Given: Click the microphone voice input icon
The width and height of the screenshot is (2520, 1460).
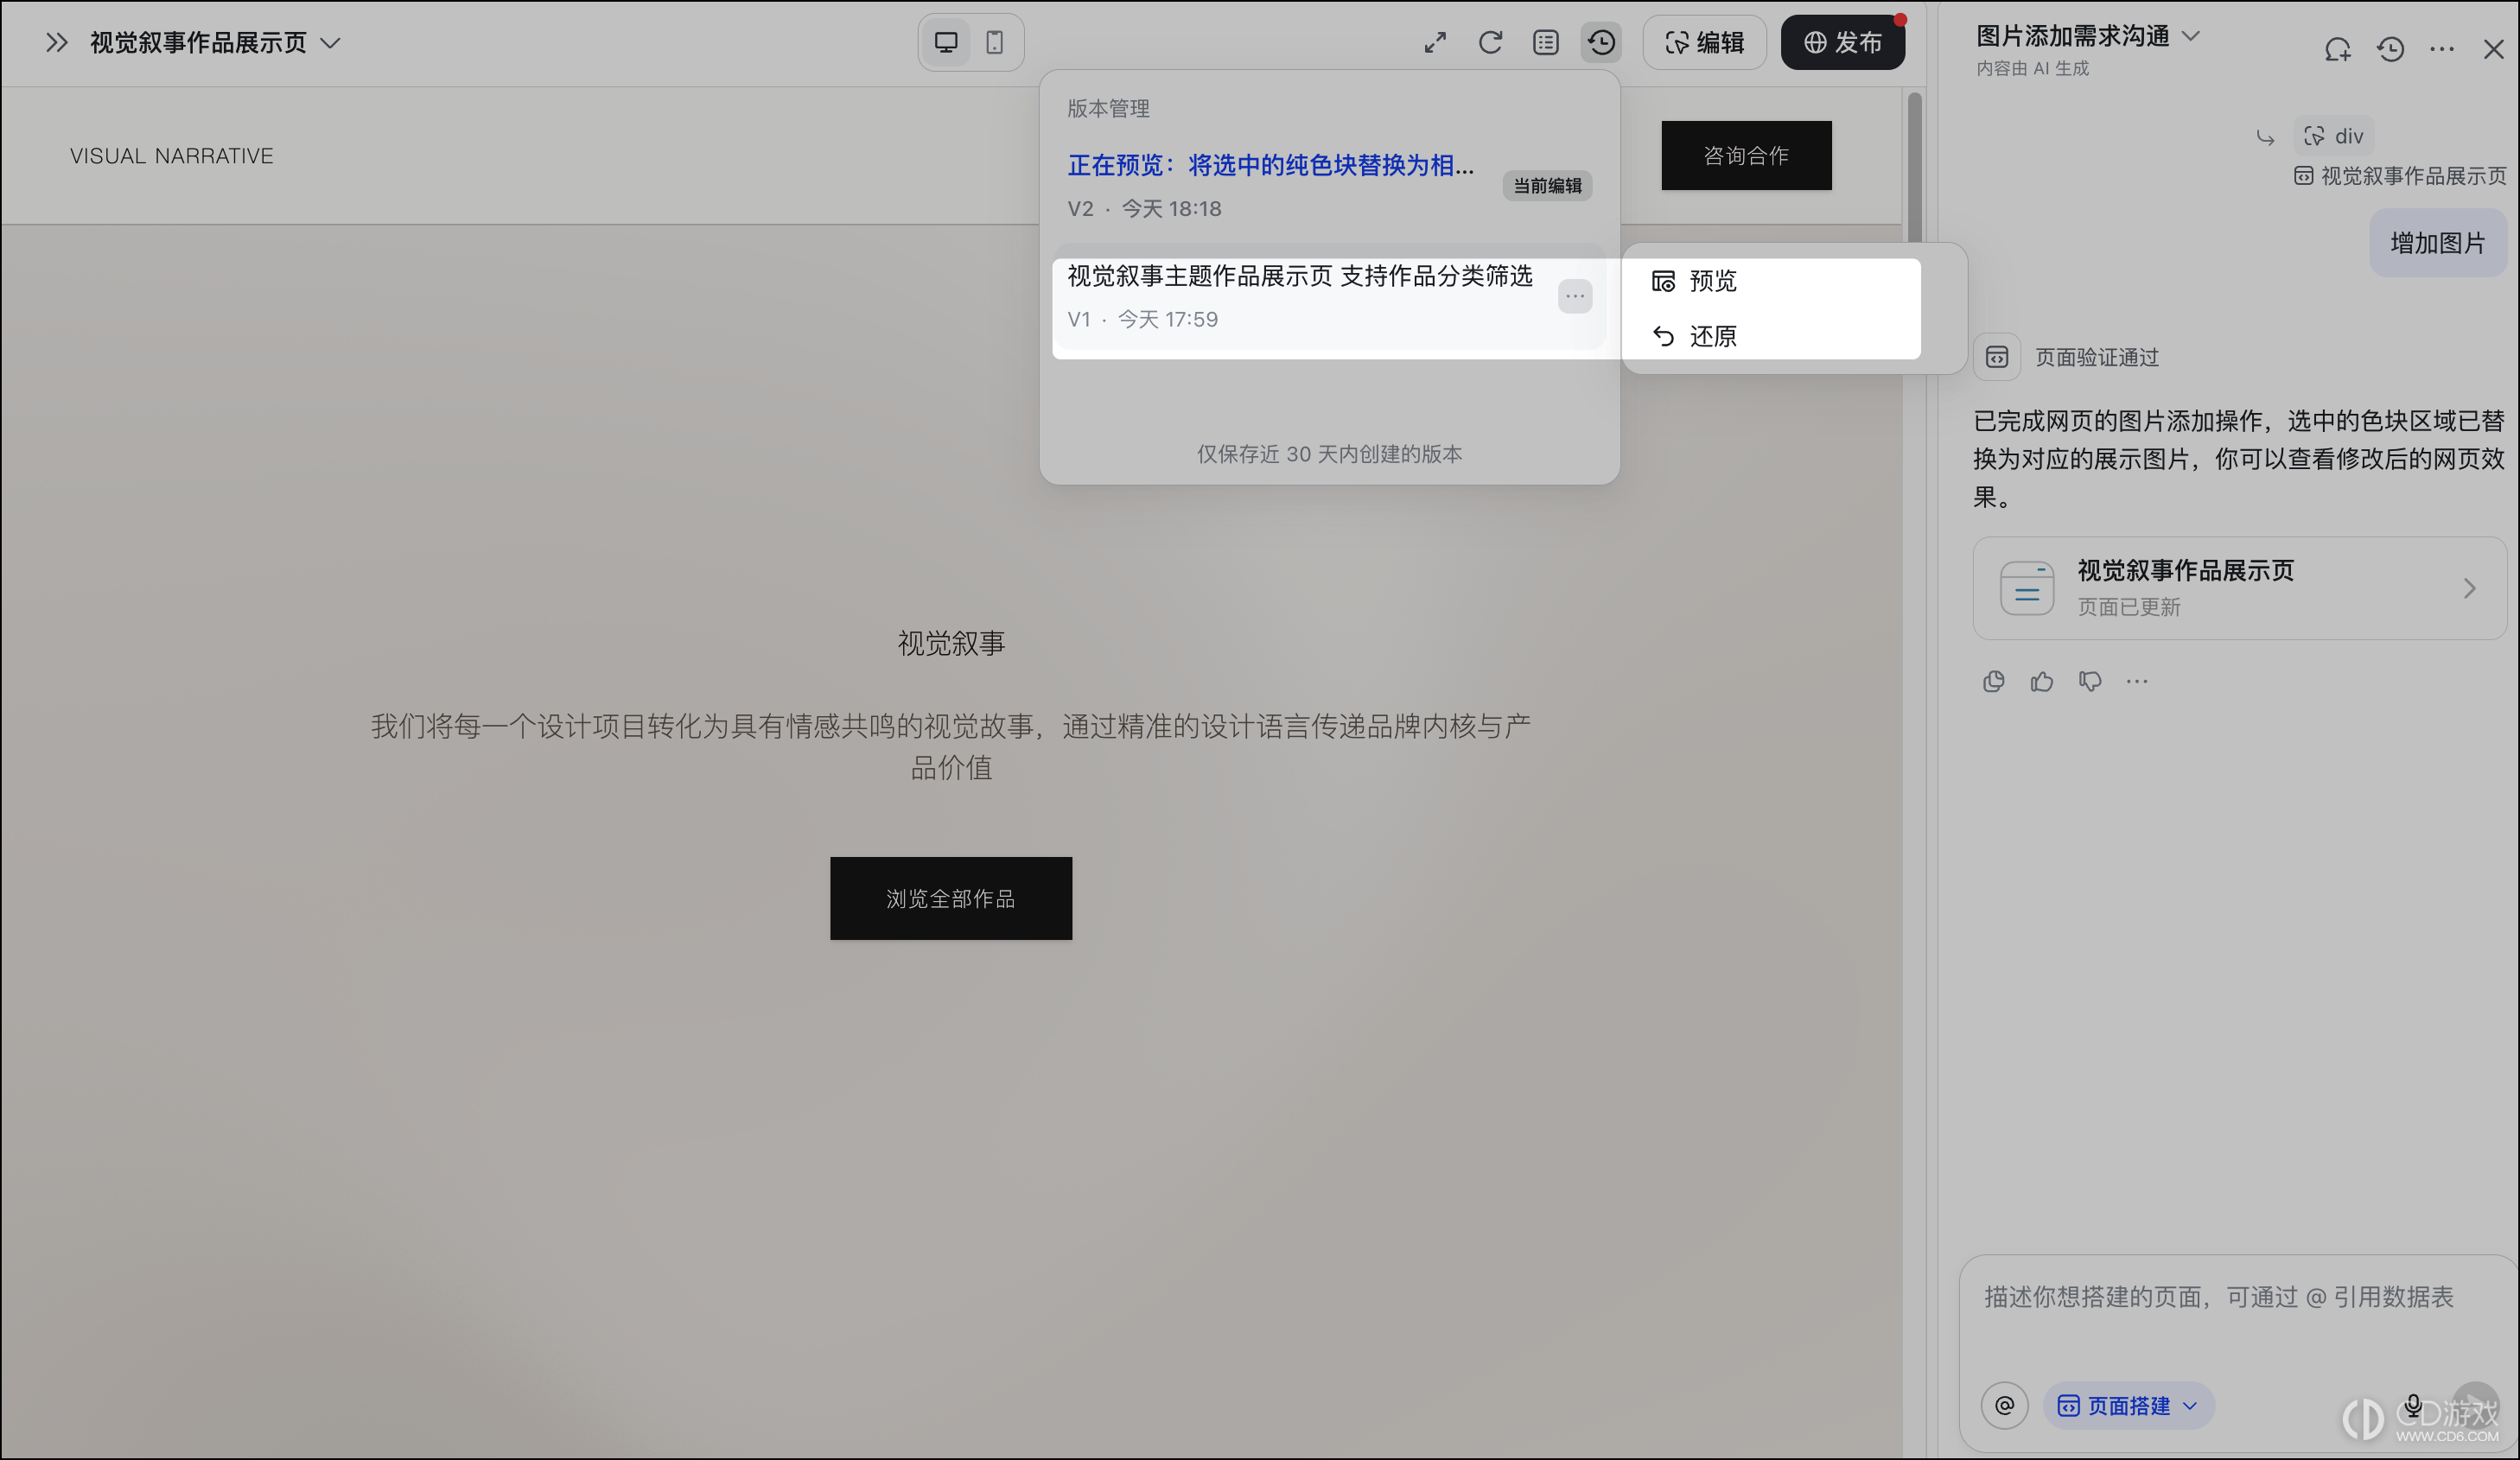Looking at the screenshot, I should pyautogui.click(x=2413, y=1405).
